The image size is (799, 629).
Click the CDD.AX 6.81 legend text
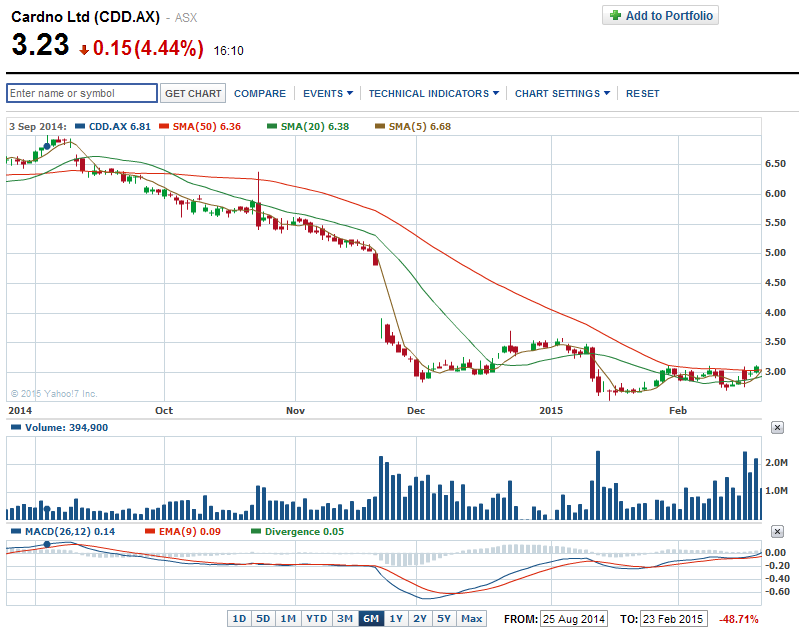point(120,126)
